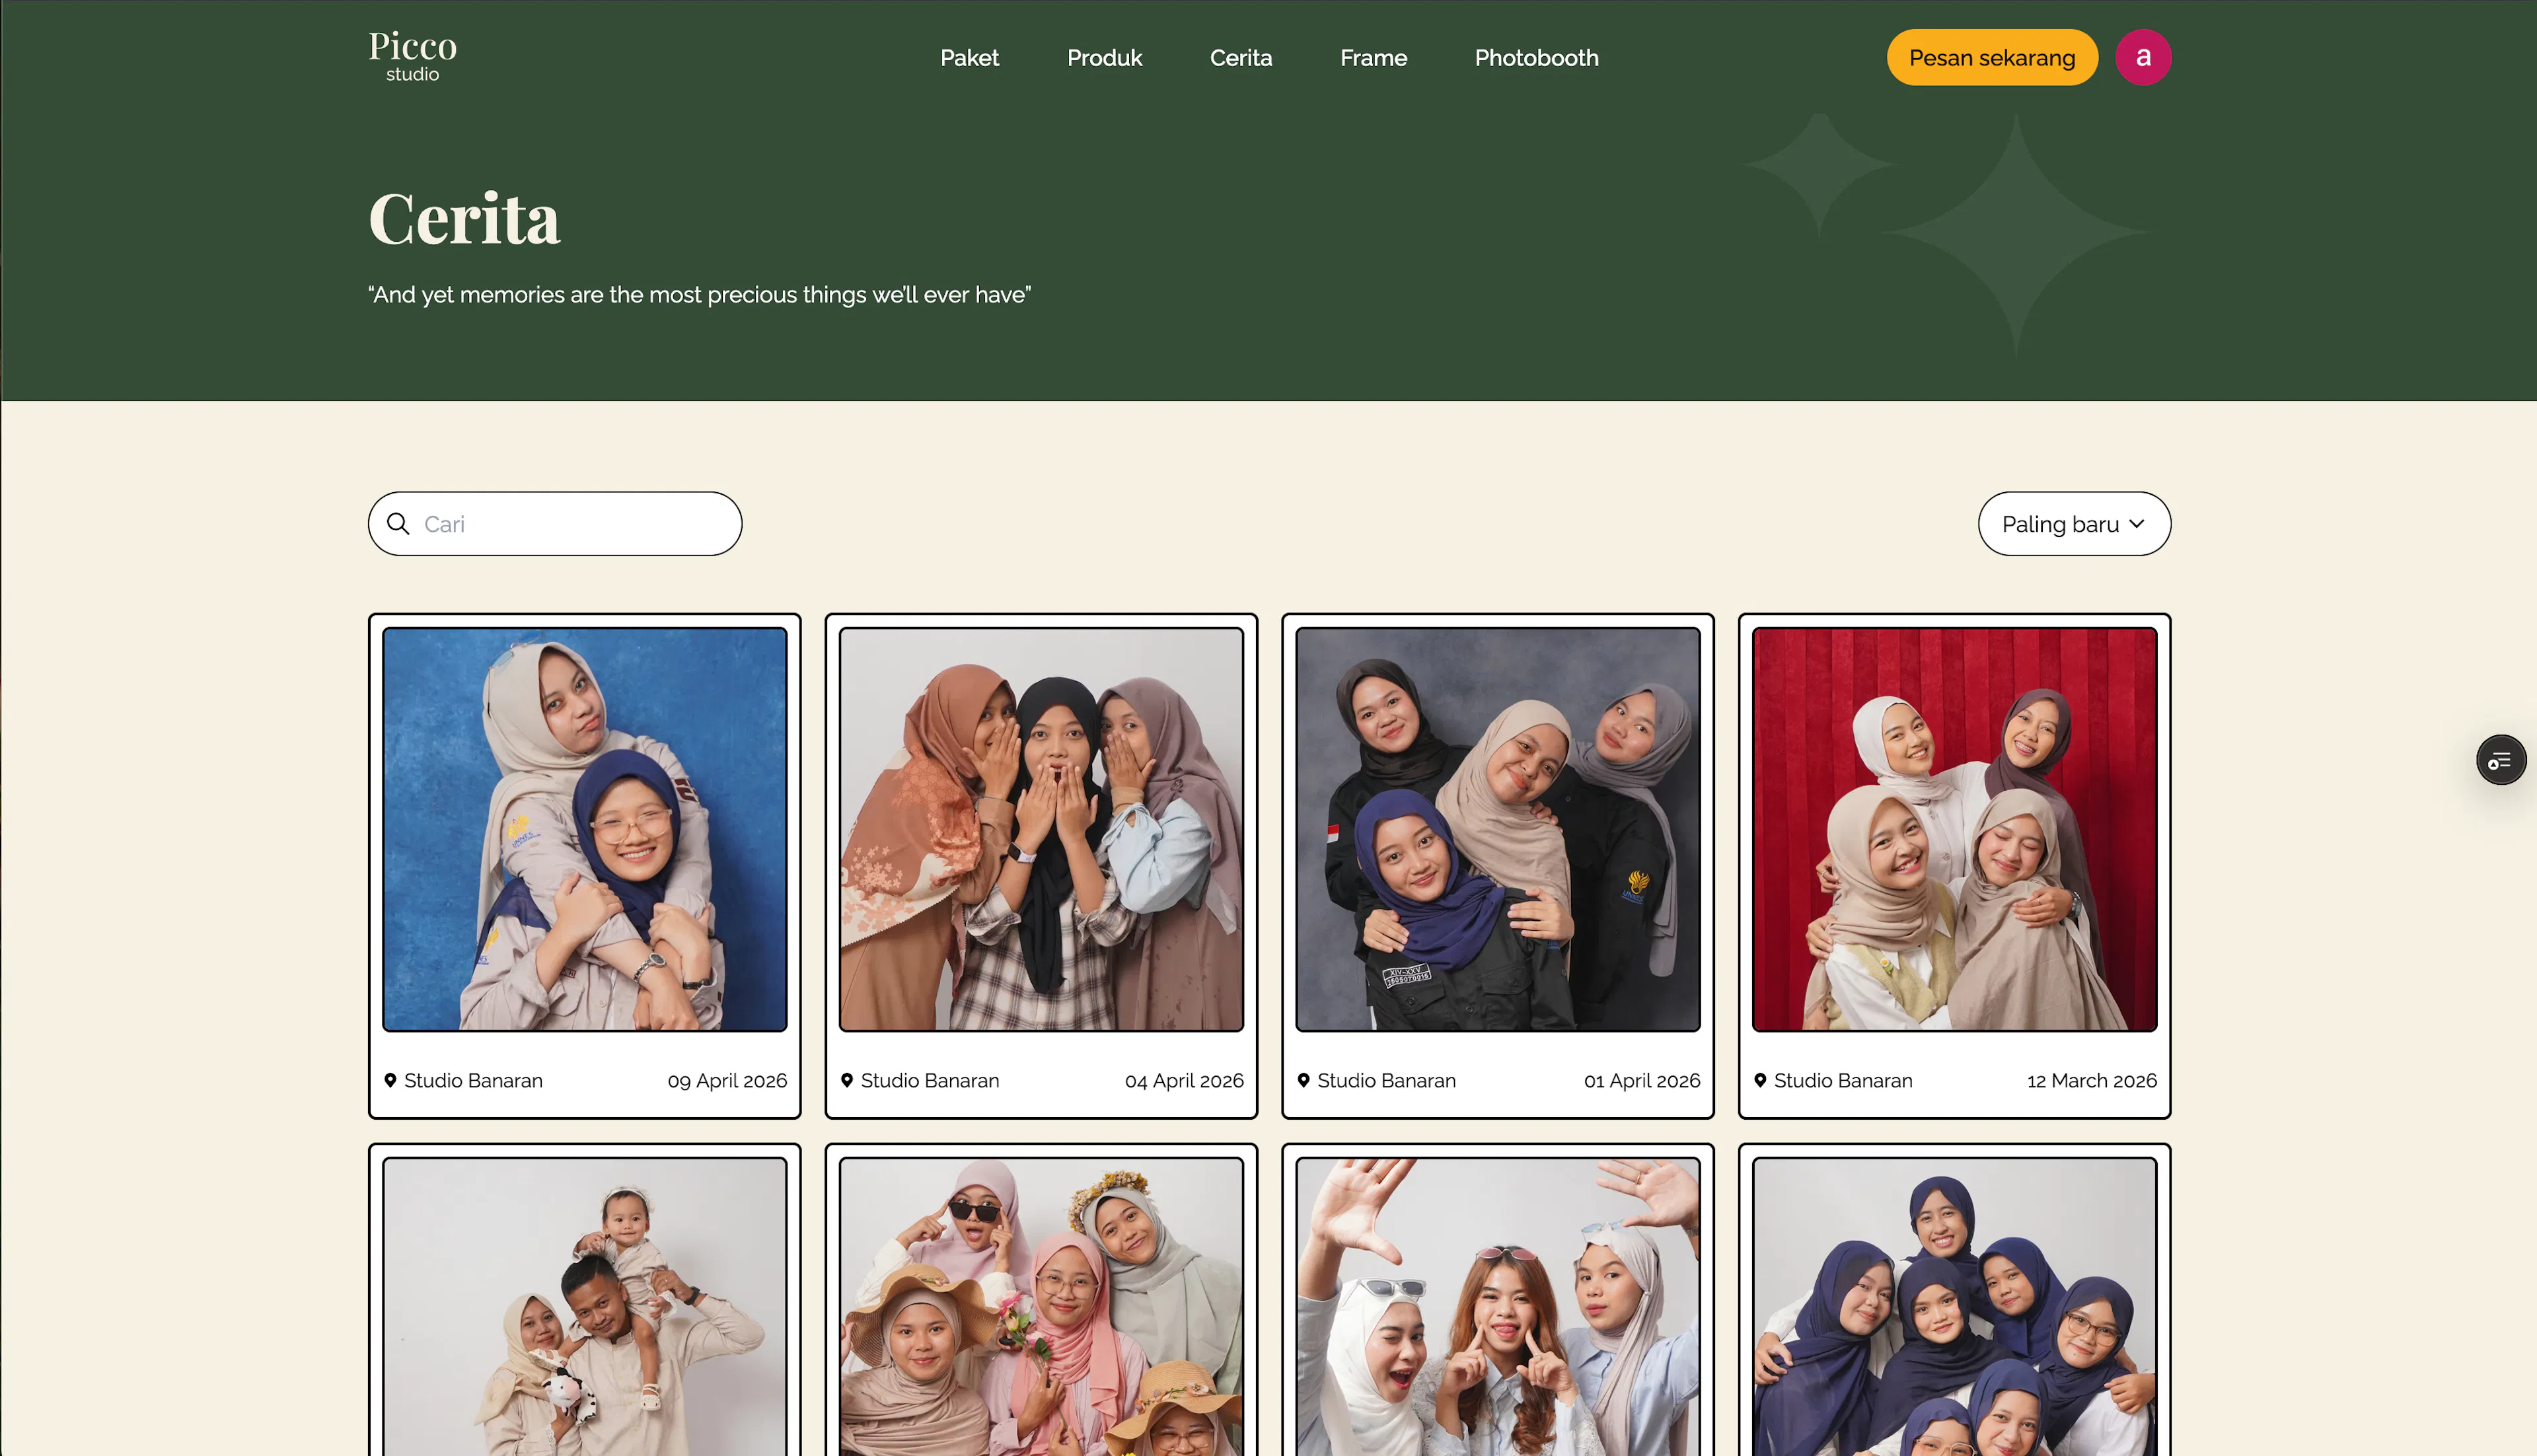The width and height of the screenshot is (2537, 1456).
Task: Click location pin on 09 April card
Action: 390,1080
